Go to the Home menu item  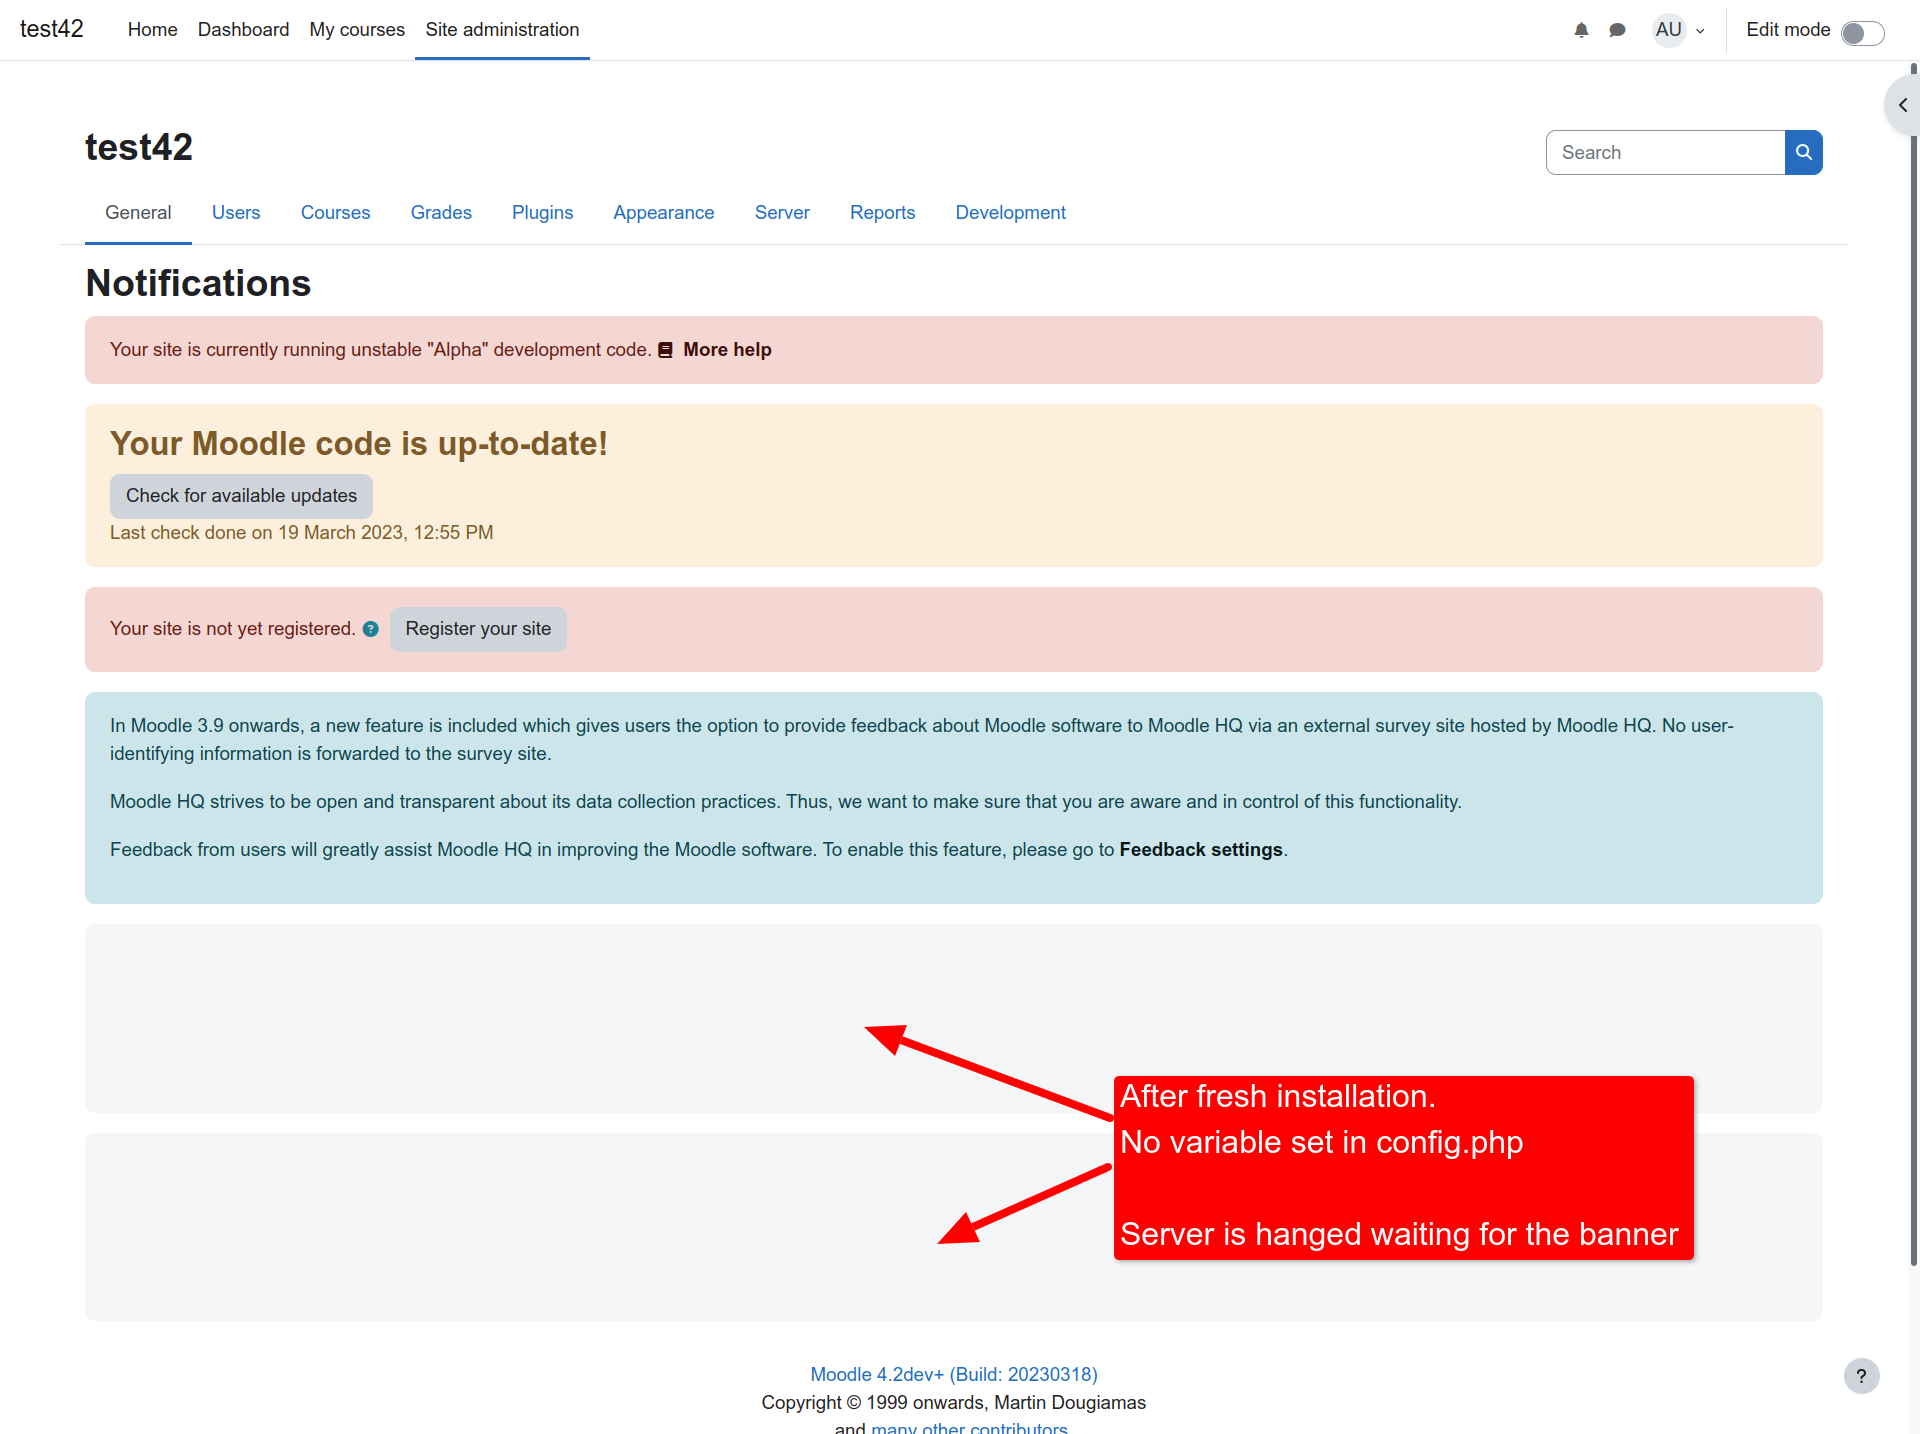(x=152, y=30)
